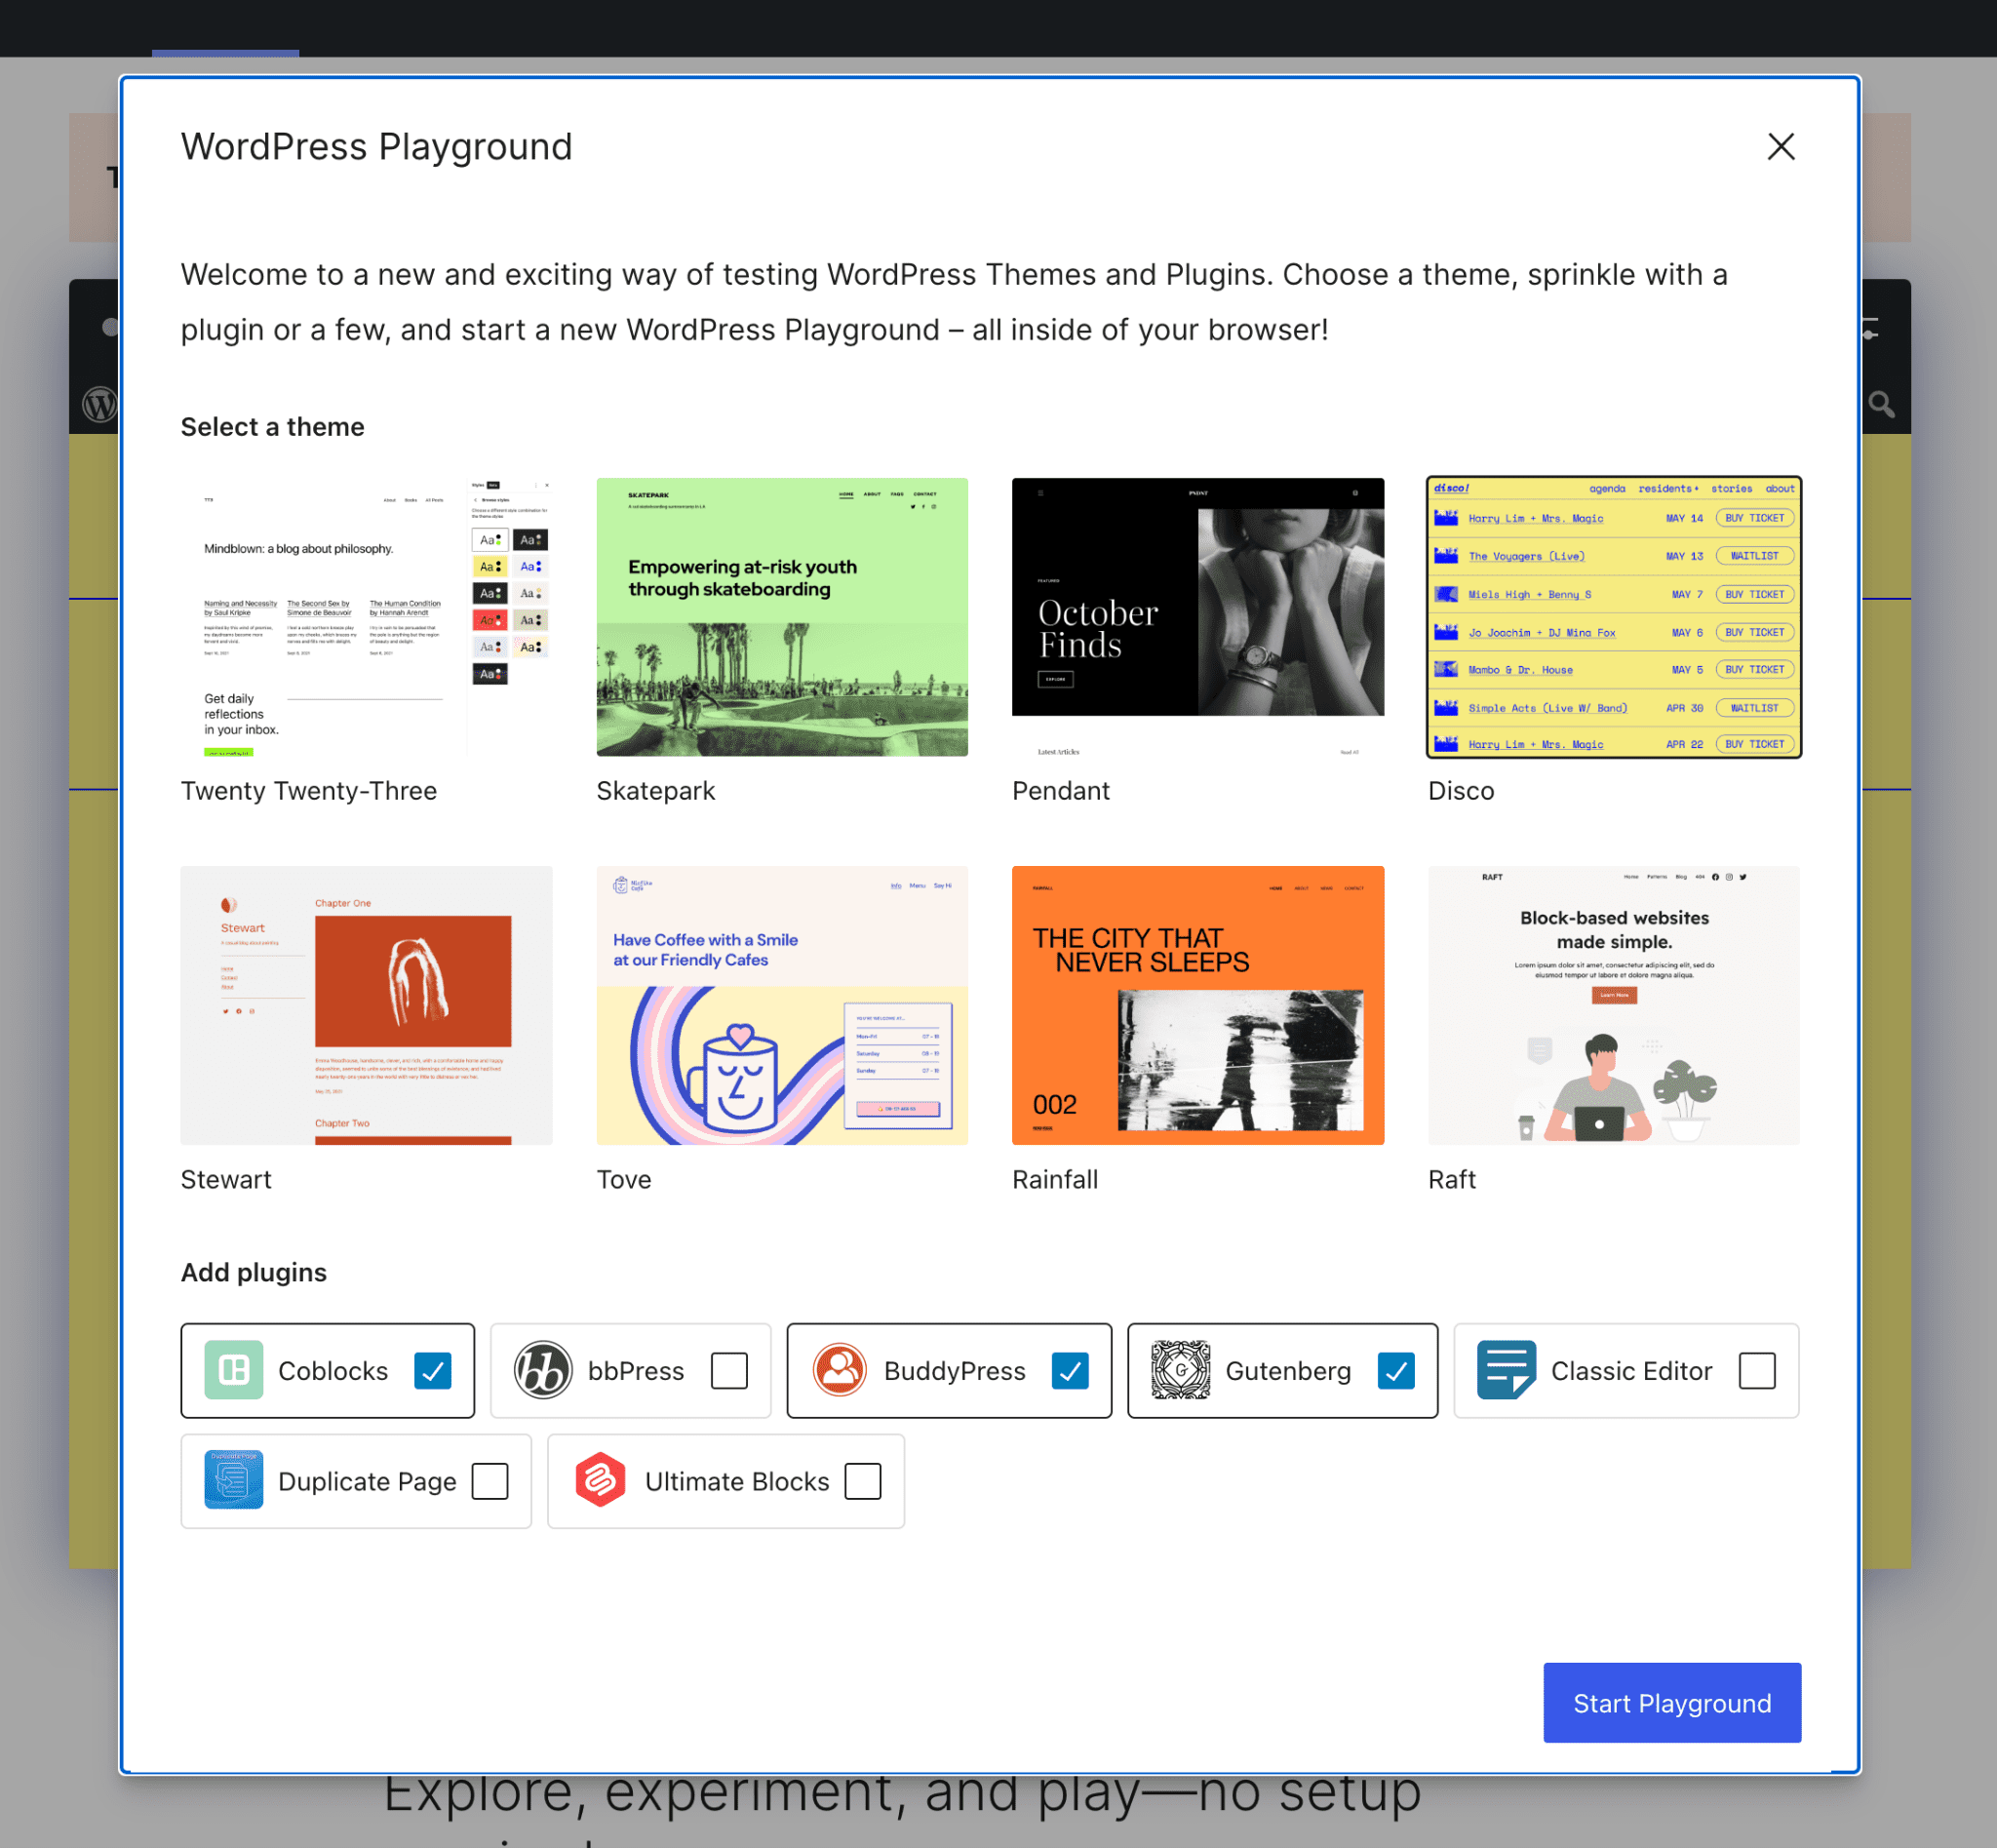Close the WordPress Playground dialog
The image size is (1997, 1848).
click(x=1782, y=148)
